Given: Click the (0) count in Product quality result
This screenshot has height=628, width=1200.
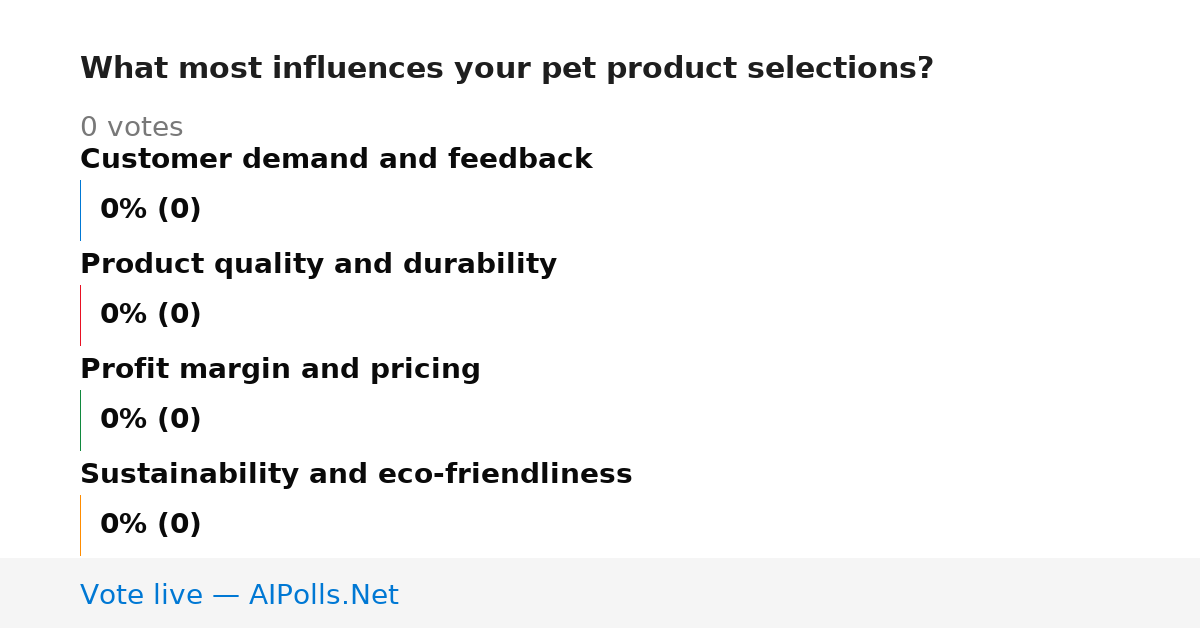Looking at the screenshot, I should click(179, 315).
